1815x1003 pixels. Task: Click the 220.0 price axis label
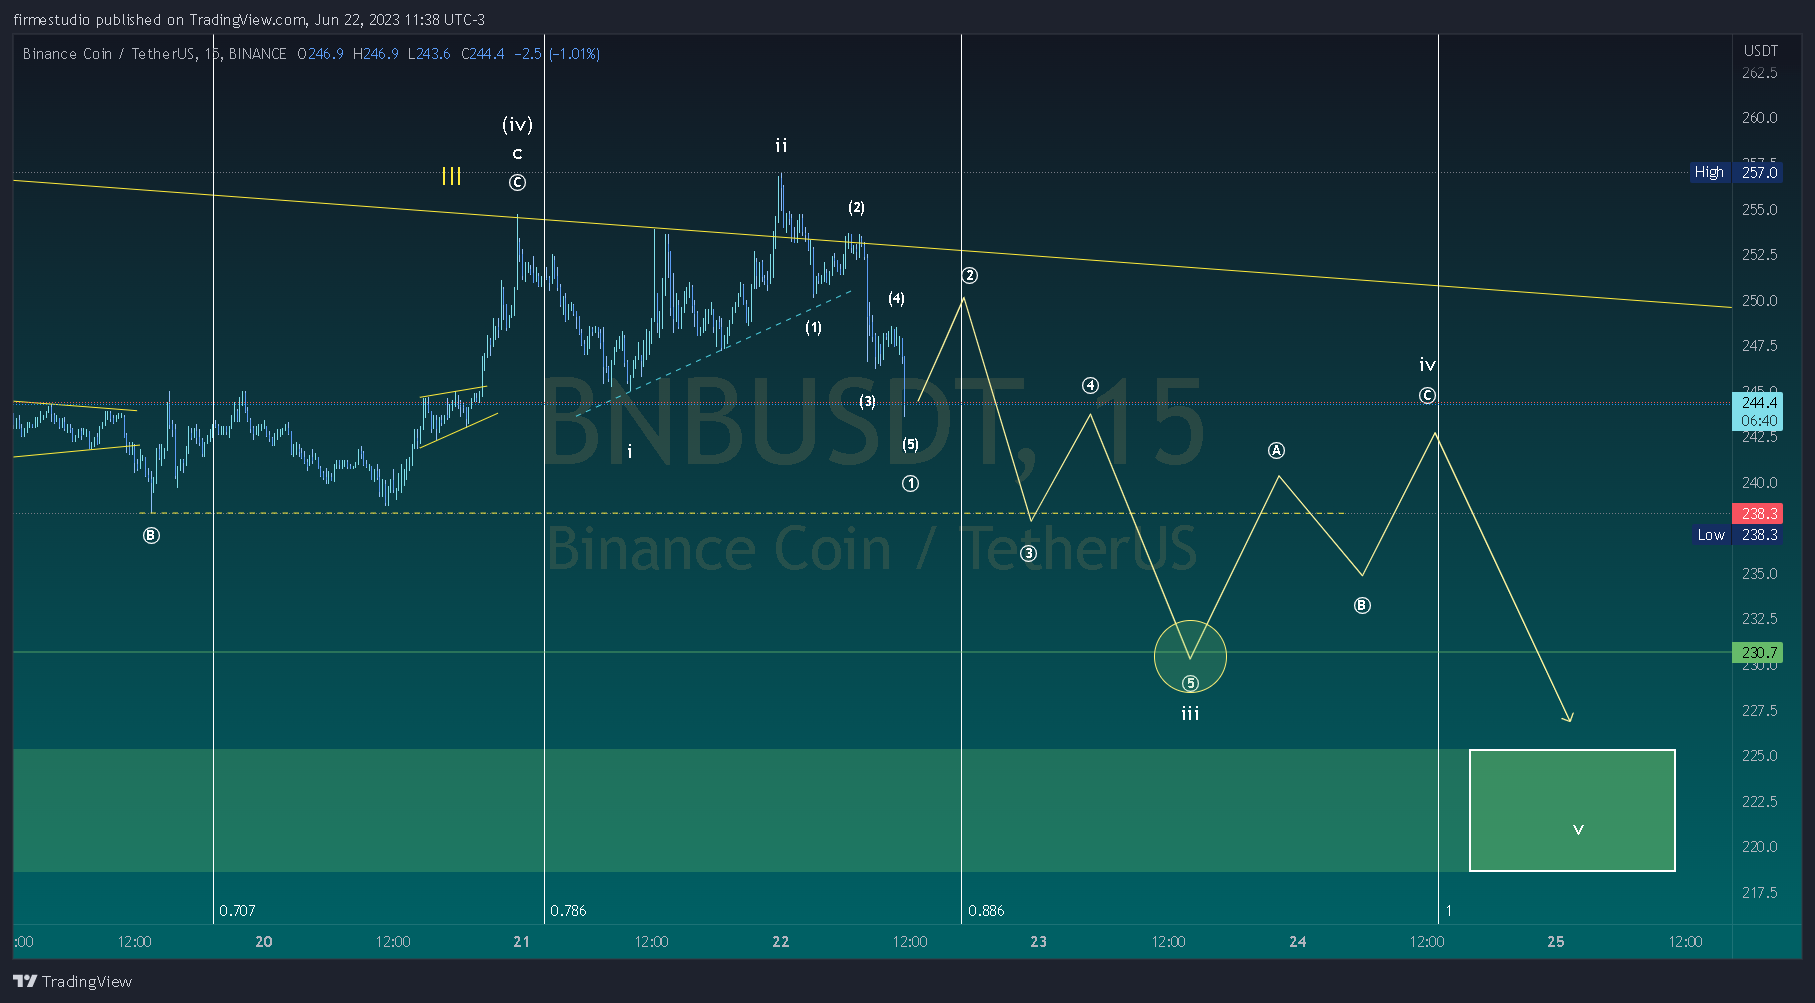(1760, 847)
